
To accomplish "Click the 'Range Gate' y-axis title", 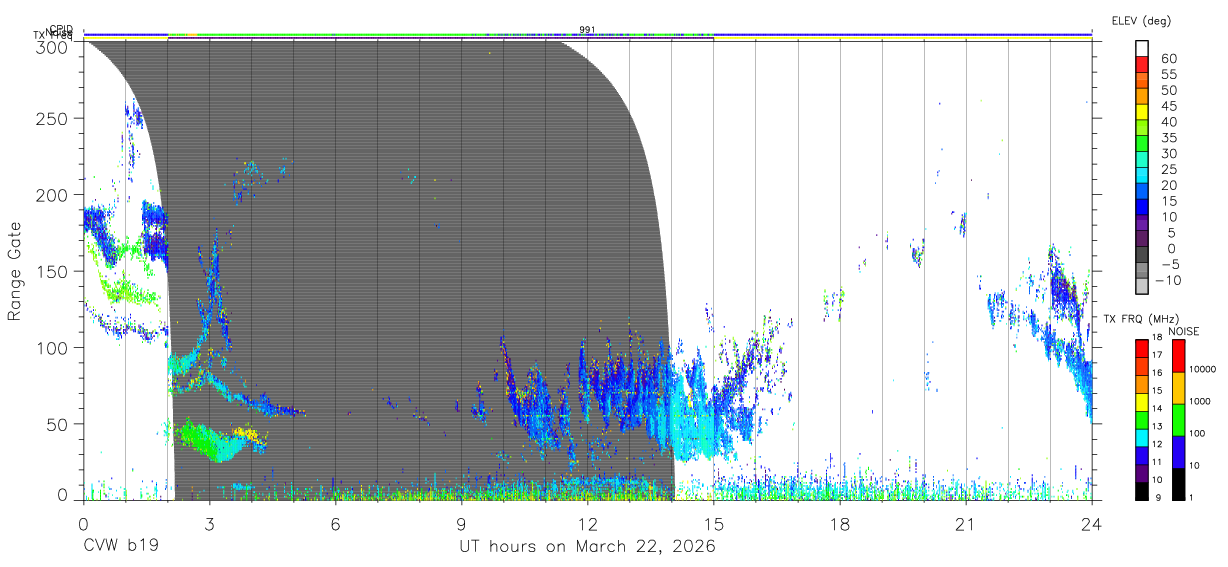I will tap(15, 270).
